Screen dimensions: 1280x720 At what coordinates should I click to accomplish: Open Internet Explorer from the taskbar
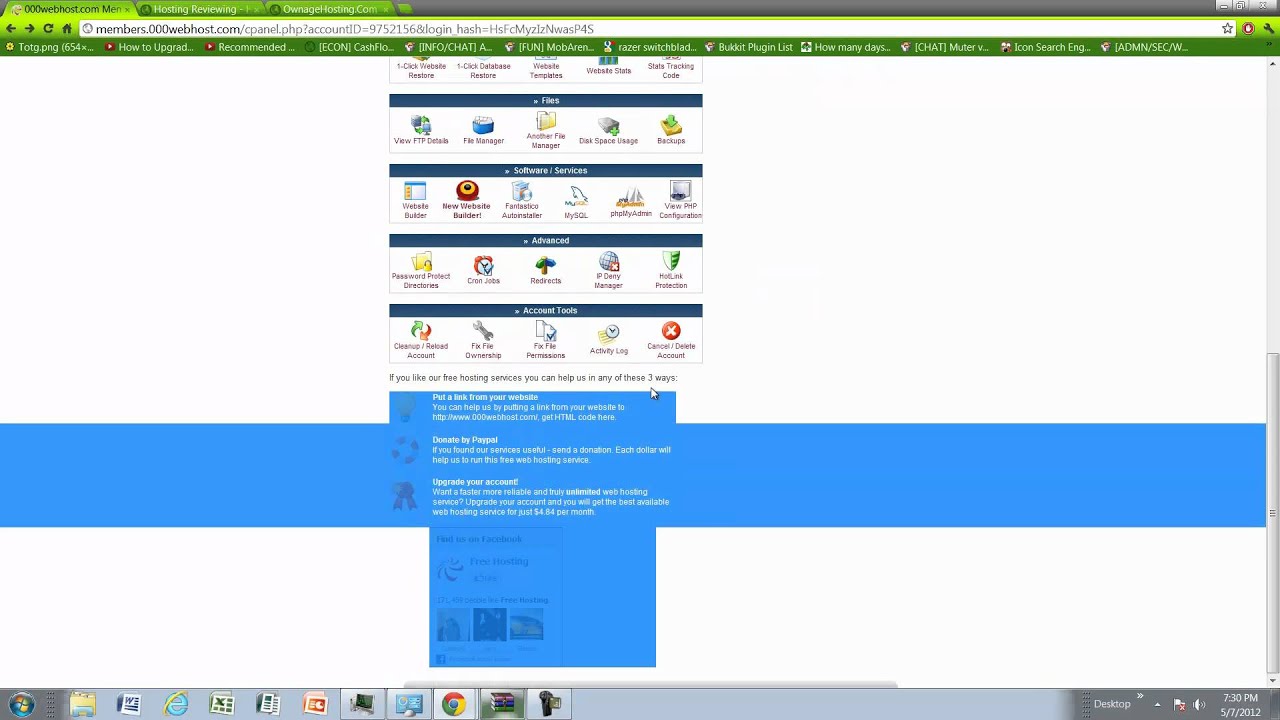point(176,704)
